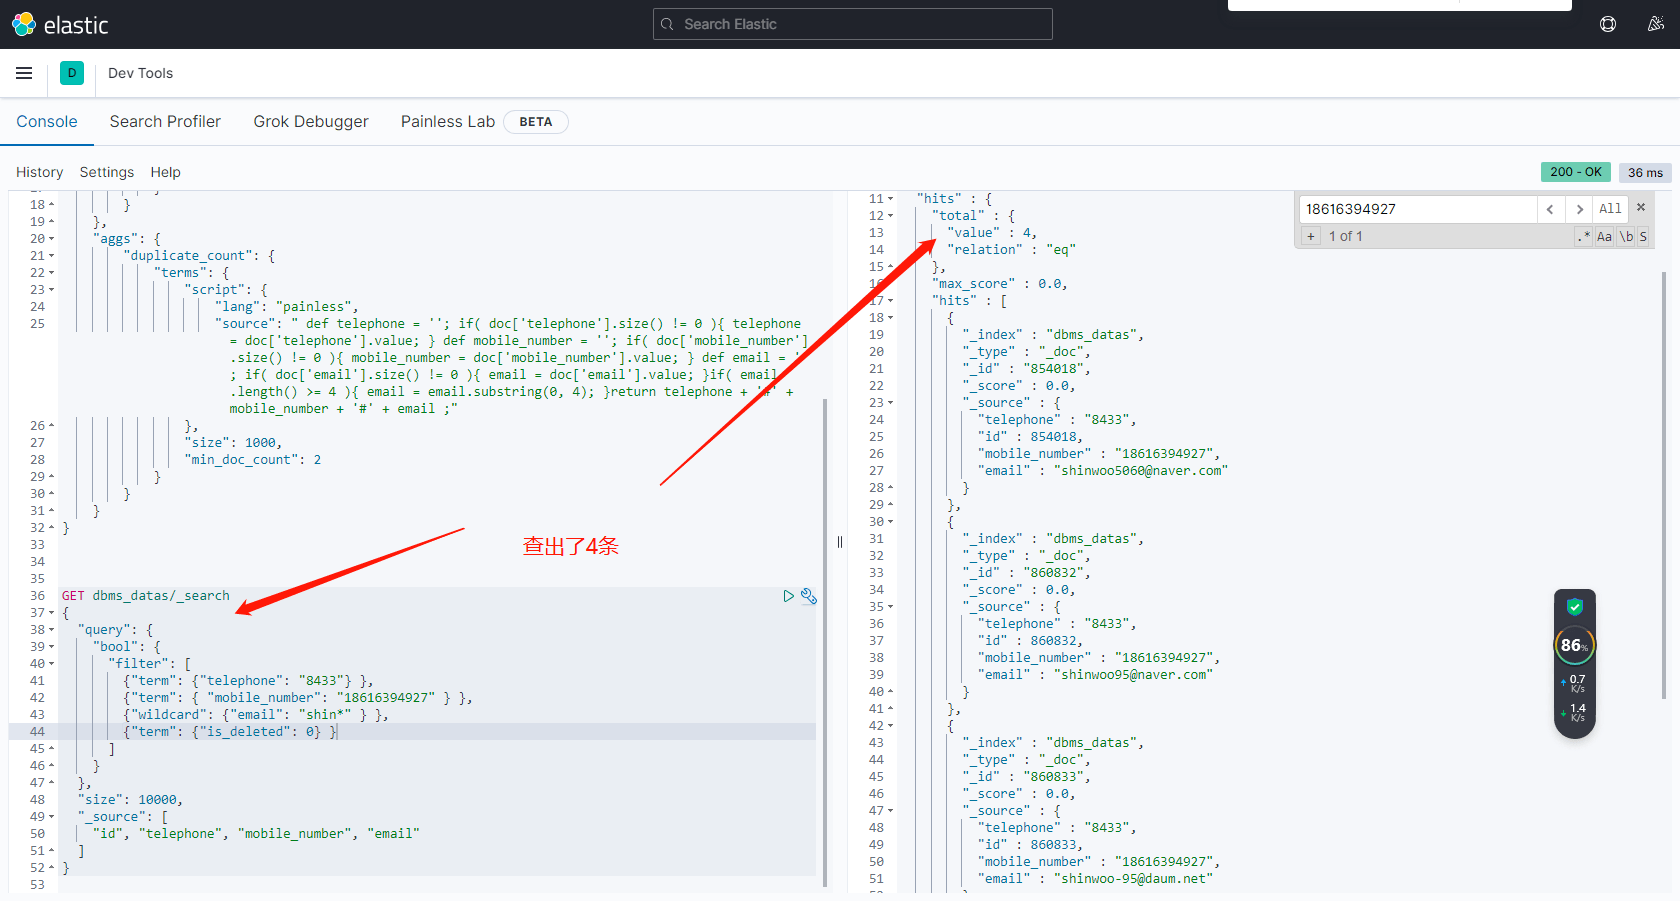Click the shinwoo-95@daum.net email value
The image size is (1680, 901).
1133,879
